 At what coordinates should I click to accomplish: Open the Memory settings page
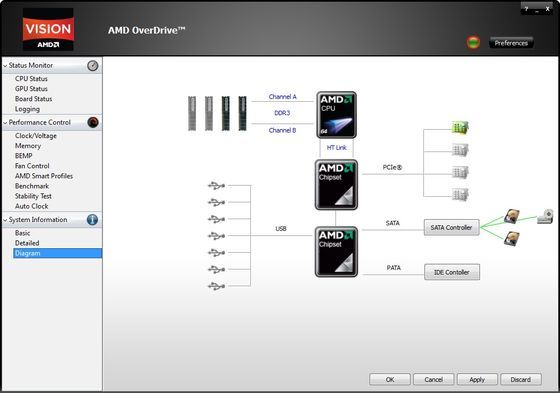(28, 146)
